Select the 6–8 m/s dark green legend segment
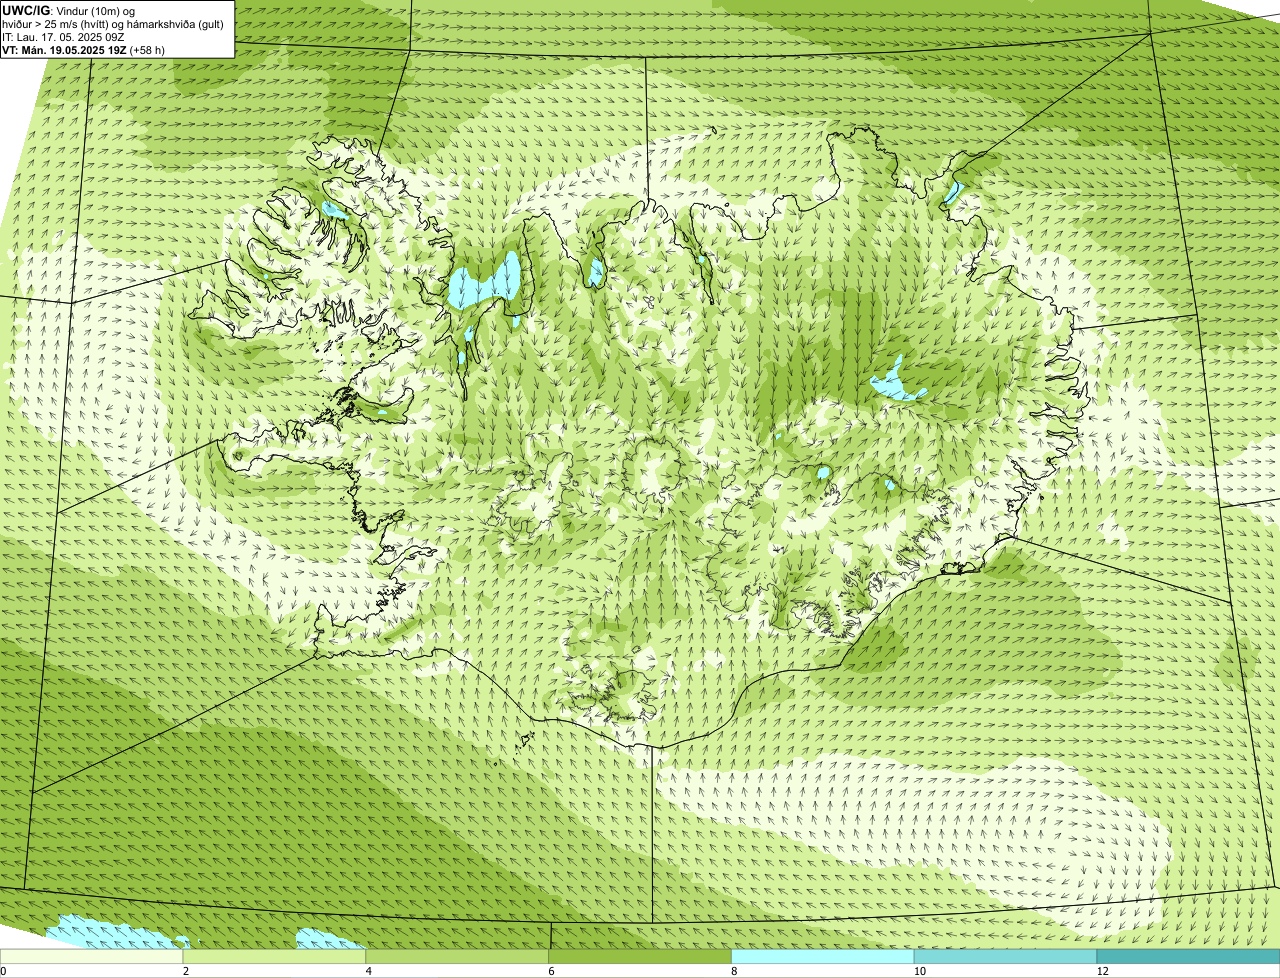The width and height of the screenshot is (1280, 978). click(641, 956)
